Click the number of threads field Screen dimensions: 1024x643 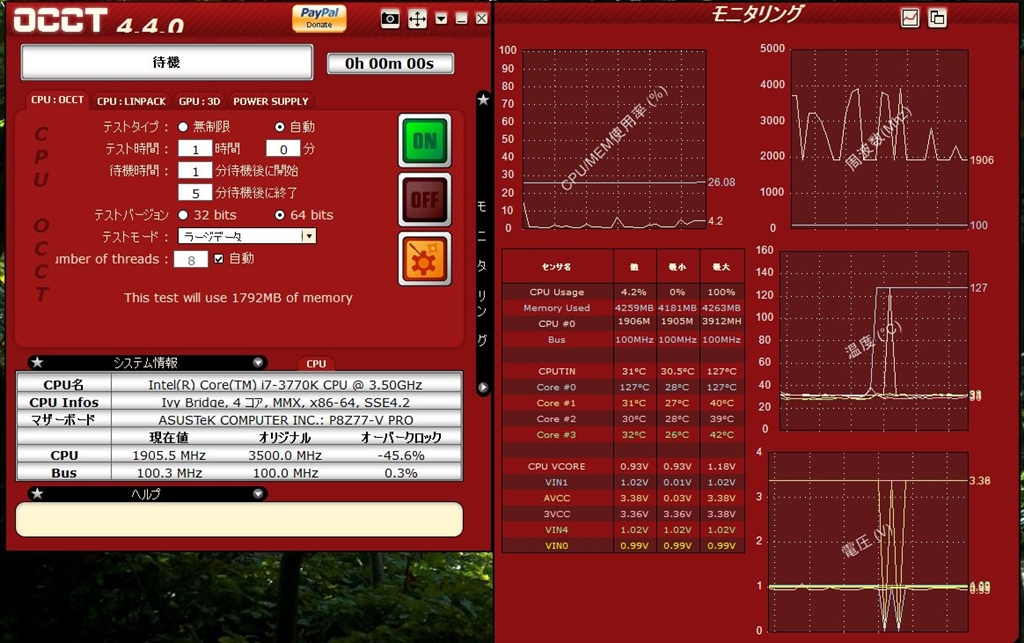191,259
